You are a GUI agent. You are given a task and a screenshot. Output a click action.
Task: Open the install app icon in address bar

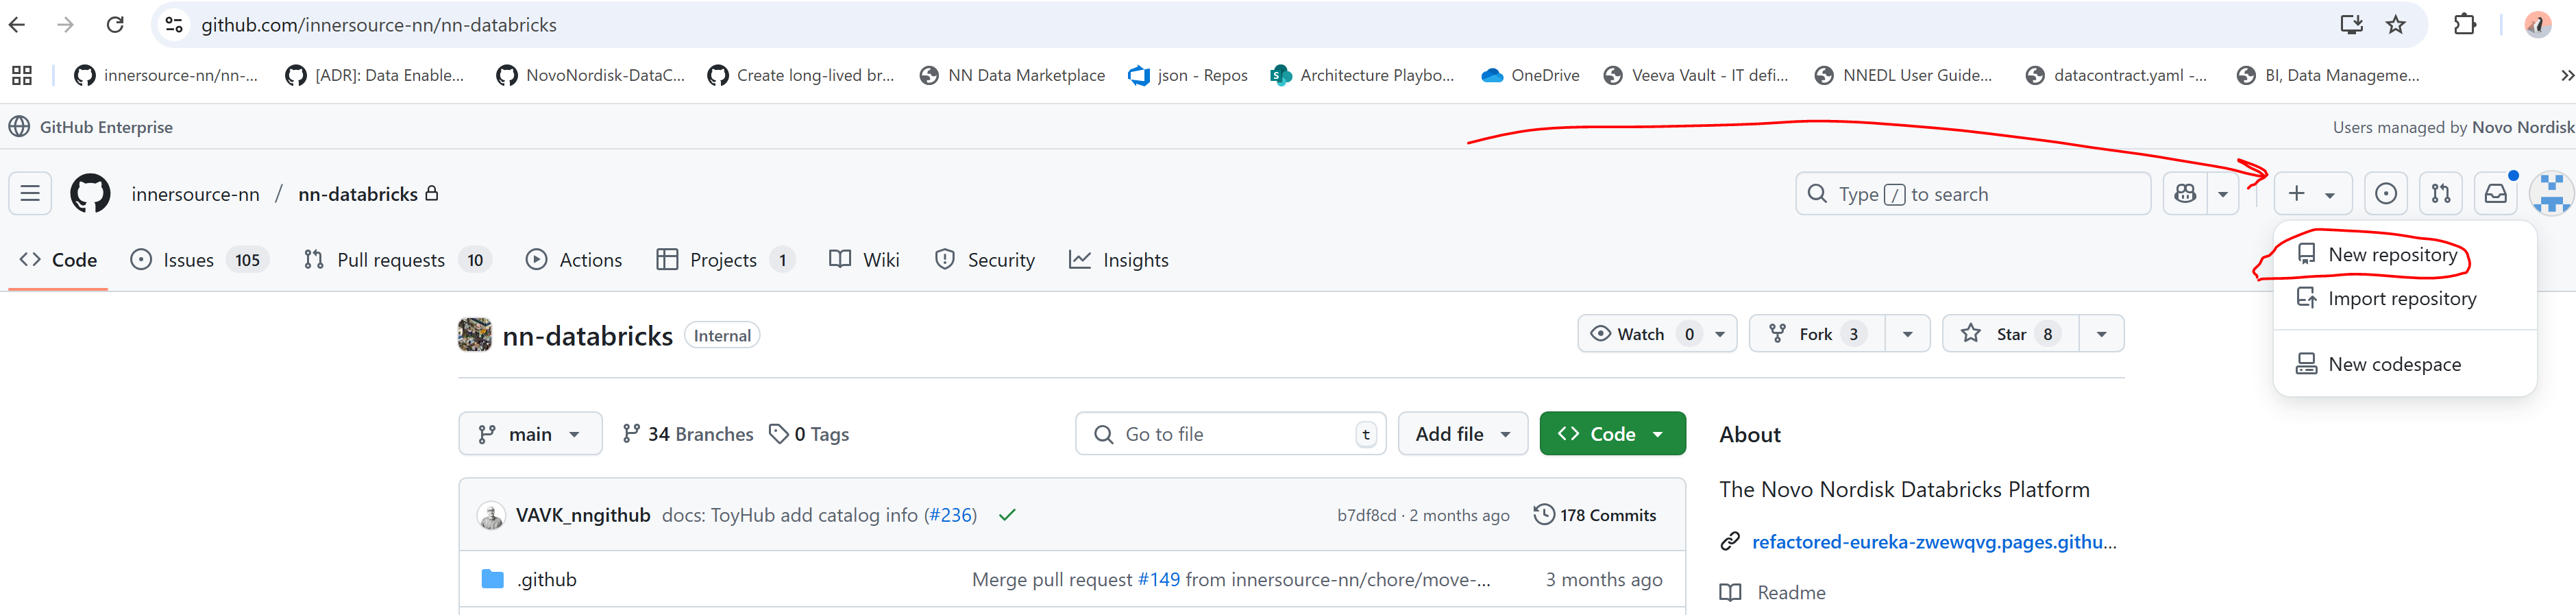click(x=2351, y=24)
